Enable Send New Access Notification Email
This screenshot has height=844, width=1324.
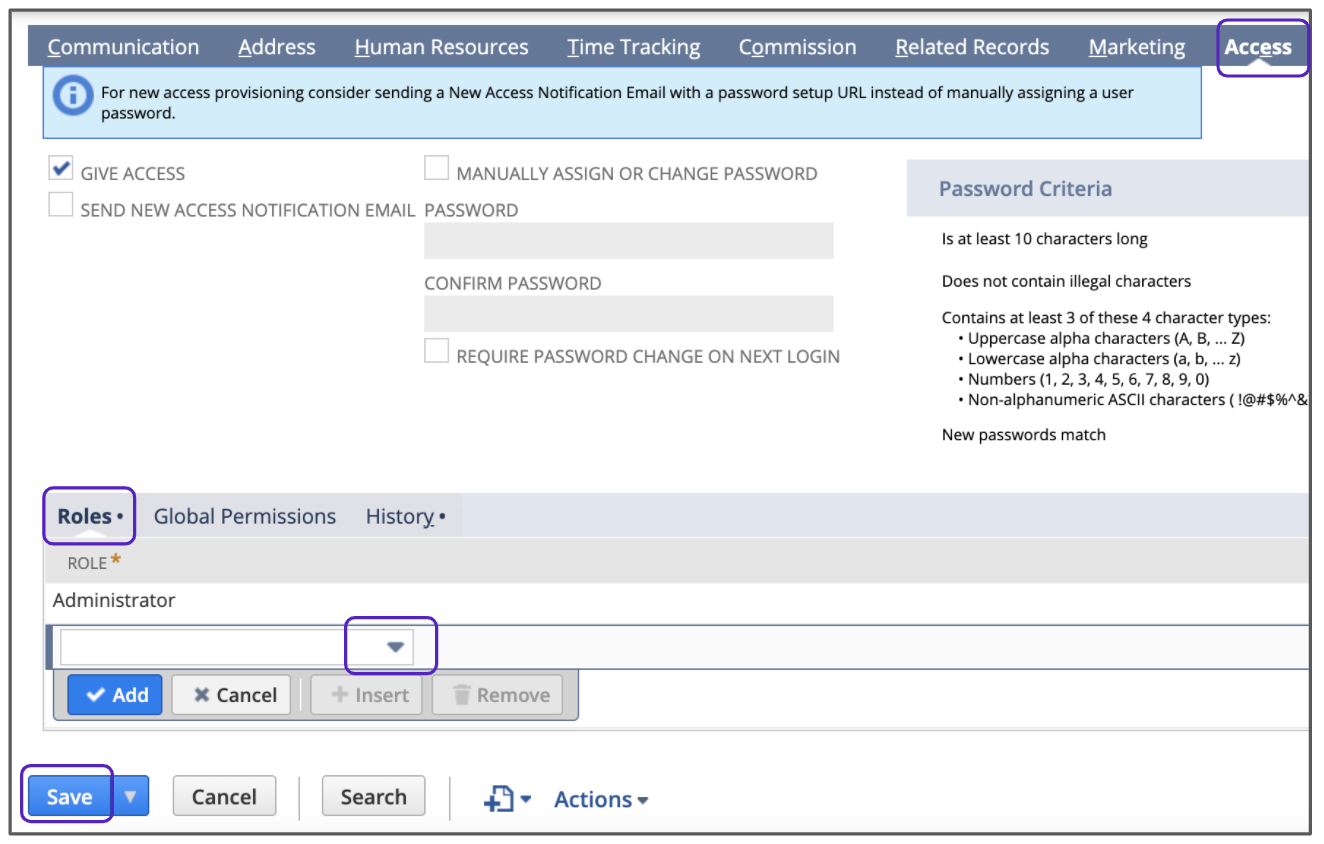point(62,206)
